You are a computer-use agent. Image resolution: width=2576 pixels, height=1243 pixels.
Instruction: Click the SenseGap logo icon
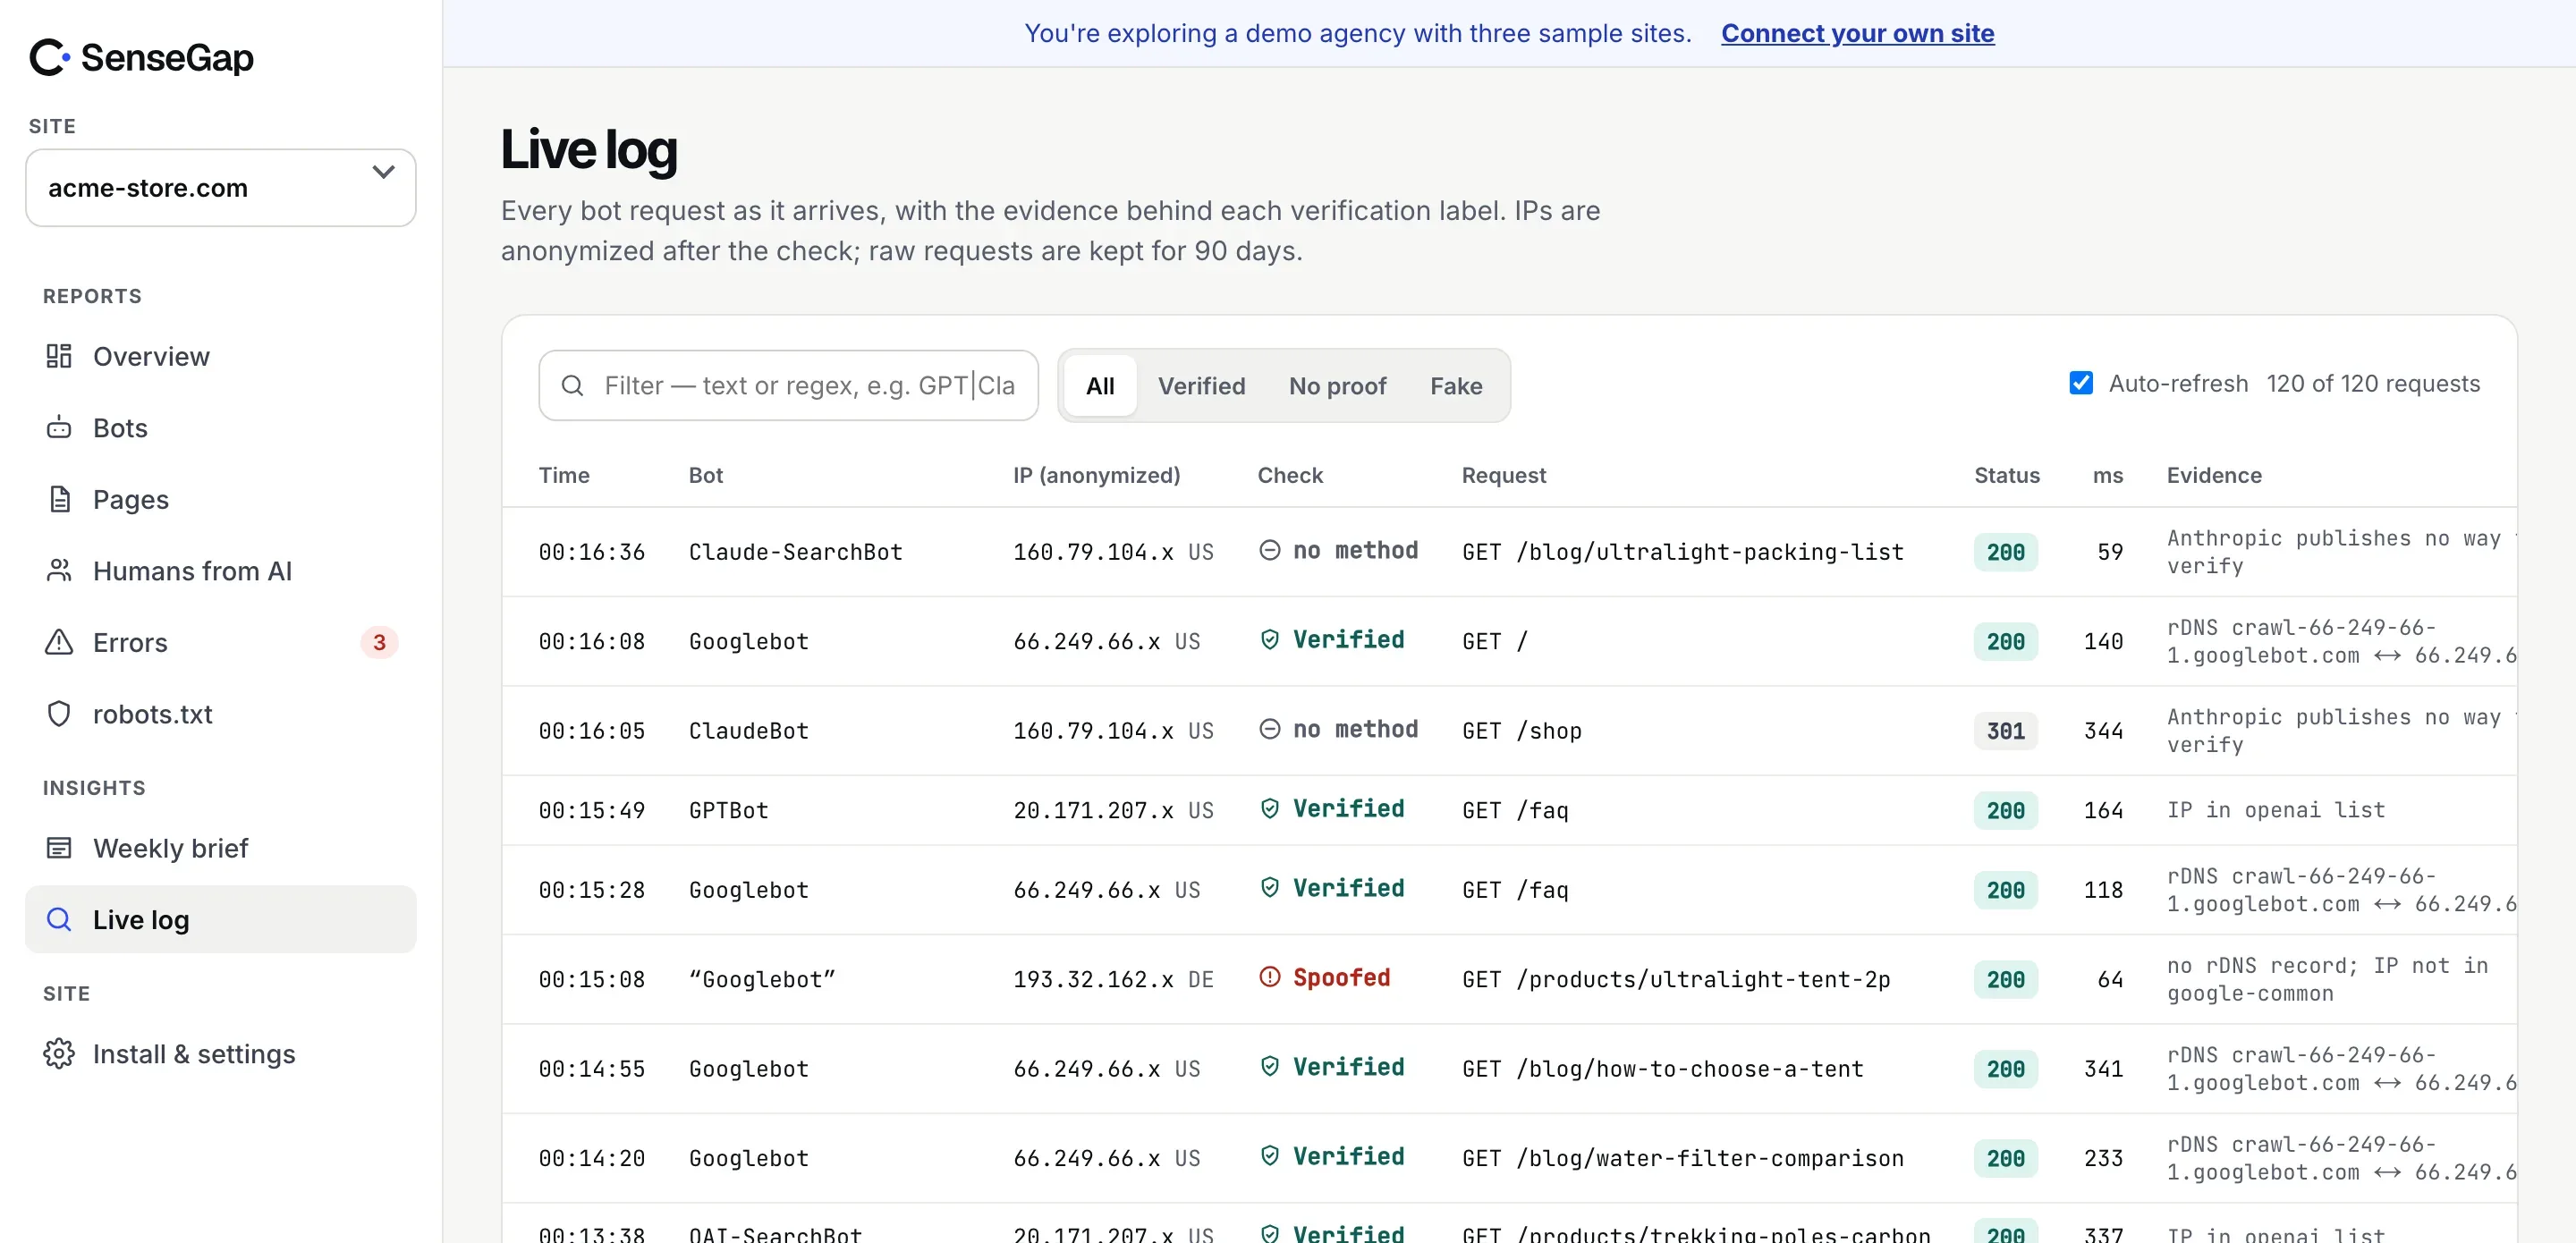pos(49,57)
